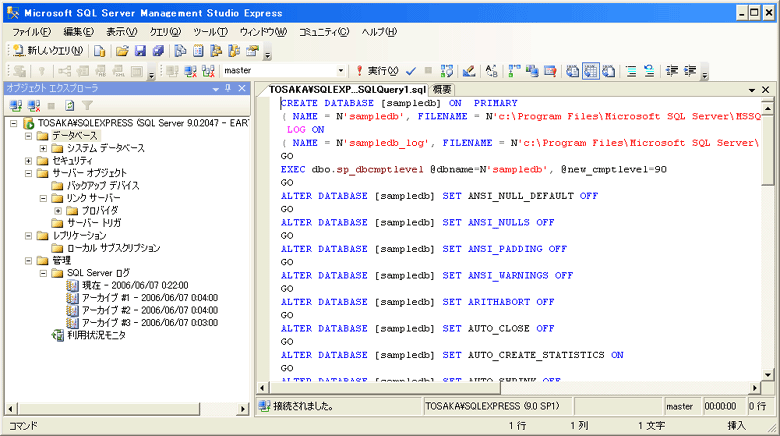Screen dimensions: 780x436
Task: Collapse the レプリケーション folder
Action: pyautogui.click(x=28, y=235)
